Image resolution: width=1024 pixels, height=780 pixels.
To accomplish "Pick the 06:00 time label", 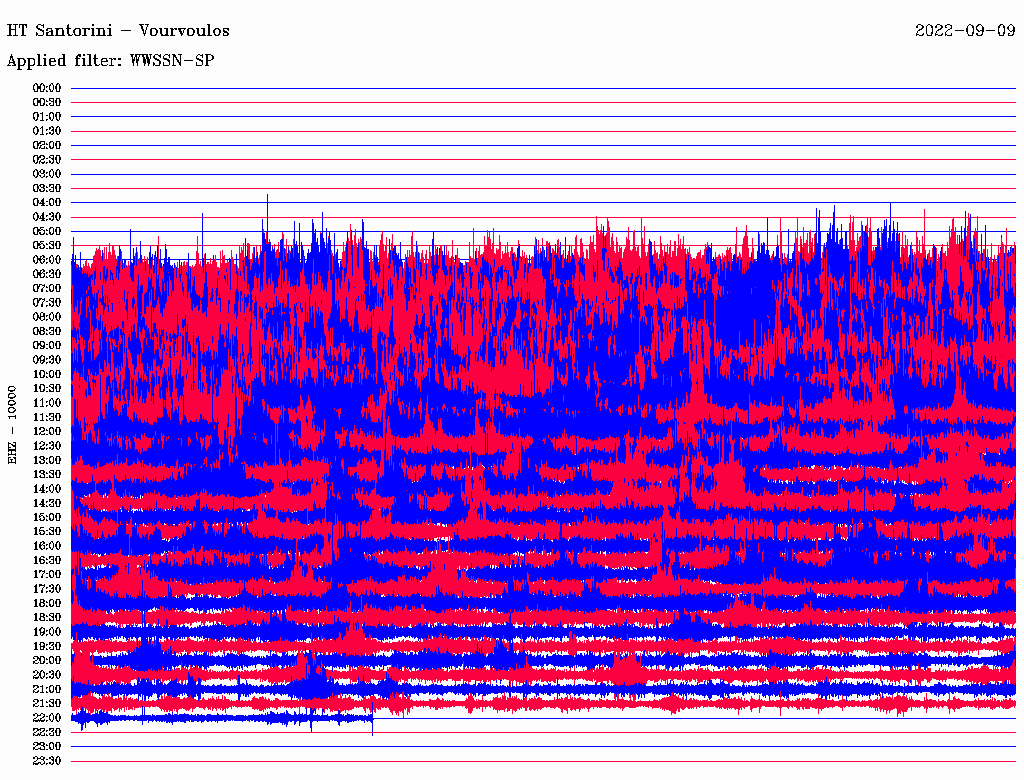I will coord(47,260).
